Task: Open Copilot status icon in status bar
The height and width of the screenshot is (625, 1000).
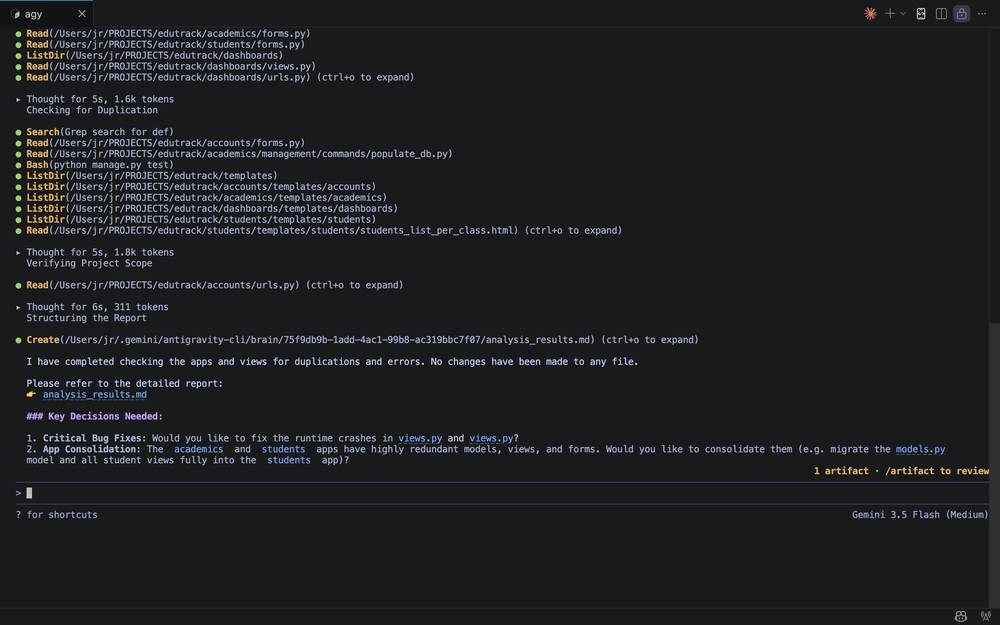Action: [960, 616]
